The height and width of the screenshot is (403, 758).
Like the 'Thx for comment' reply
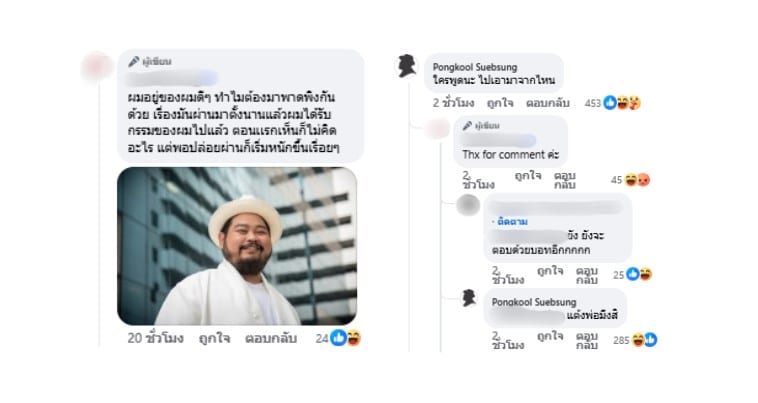point(527,176)
